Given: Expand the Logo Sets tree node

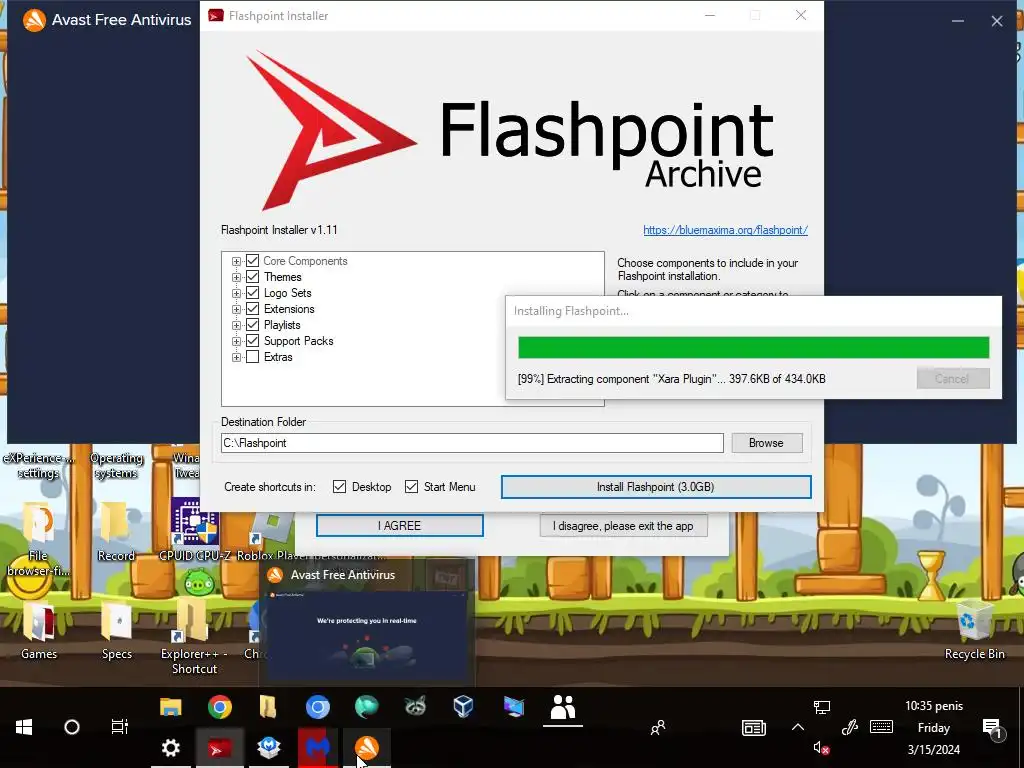Looking at the screenshot, I should click(236, 293).
